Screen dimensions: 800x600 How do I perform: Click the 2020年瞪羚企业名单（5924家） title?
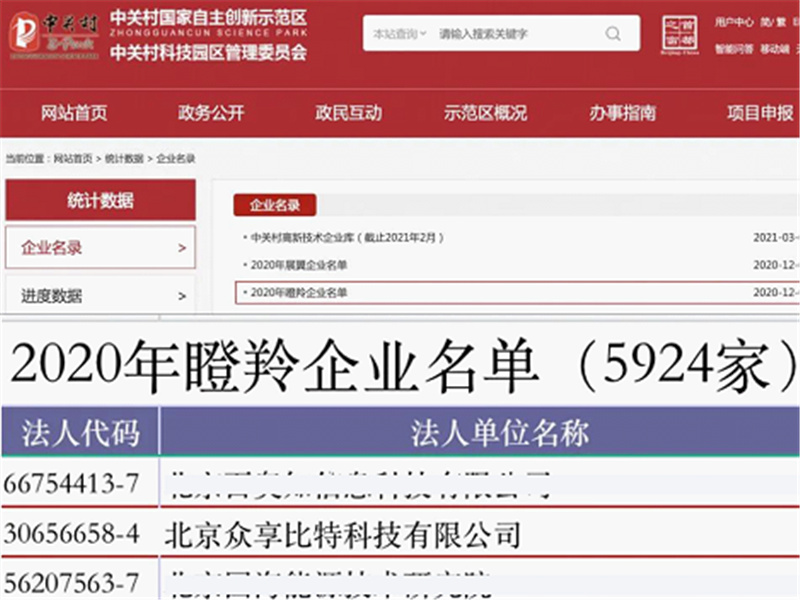(x=403, y=365)
